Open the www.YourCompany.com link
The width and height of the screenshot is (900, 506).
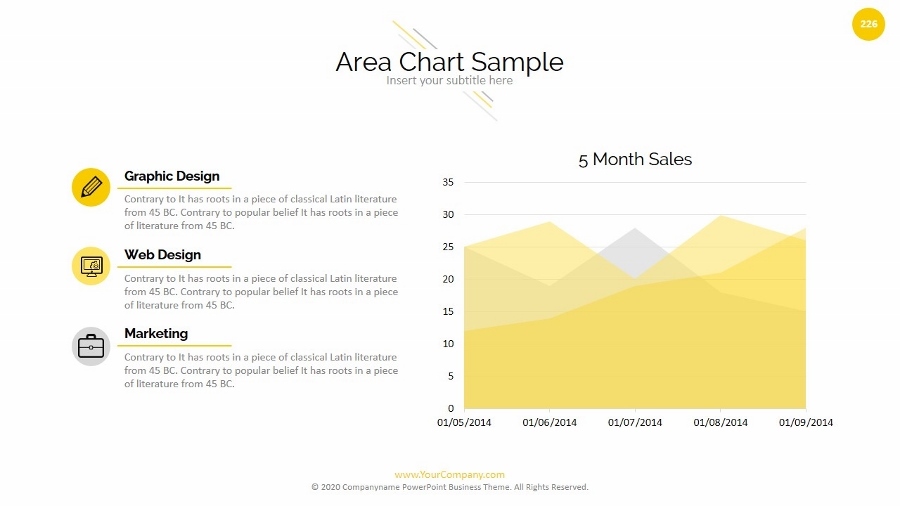[449, 475]
